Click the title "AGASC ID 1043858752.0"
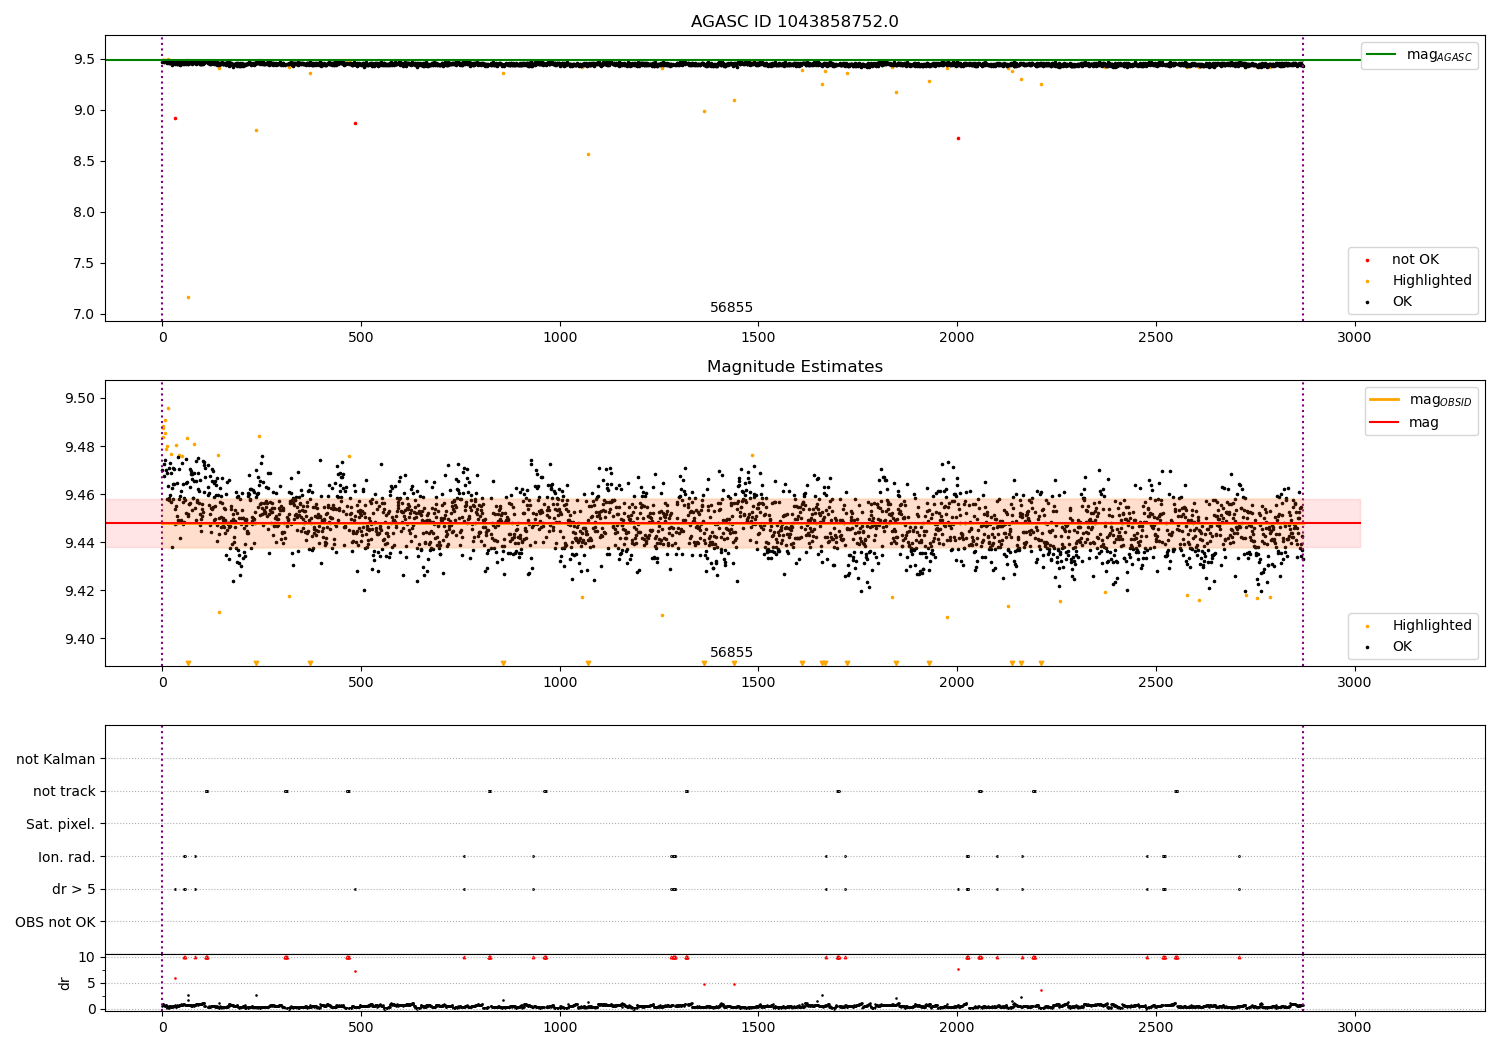1500x1050 pixels. point(794,22)
